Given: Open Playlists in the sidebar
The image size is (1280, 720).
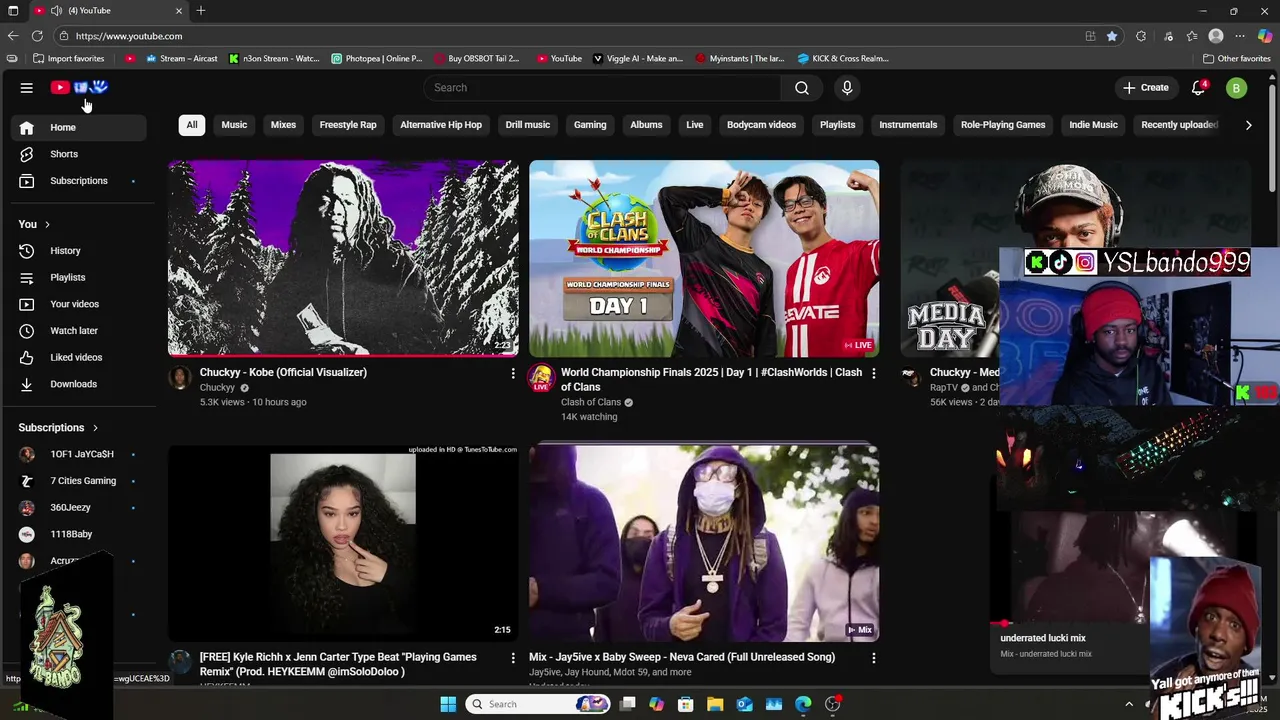Looking at the screenshot, I should click(78, 277).
